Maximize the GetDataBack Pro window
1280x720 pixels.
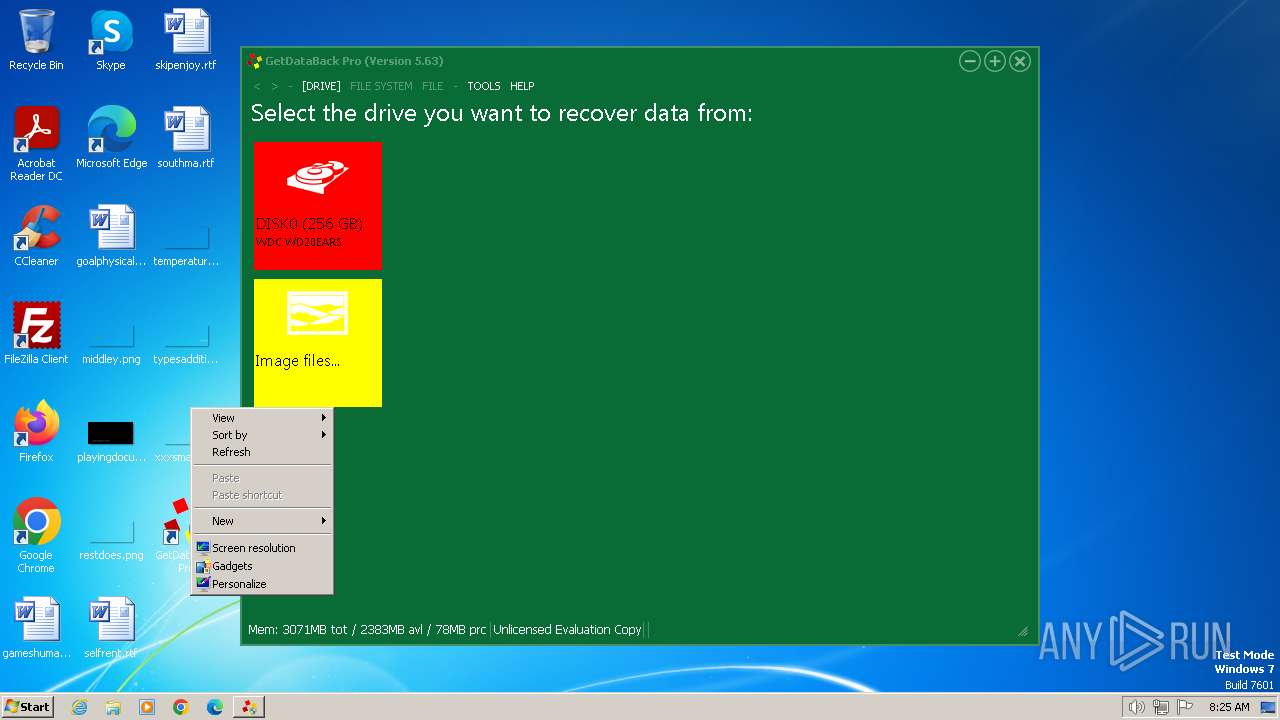tap(995, 61)
